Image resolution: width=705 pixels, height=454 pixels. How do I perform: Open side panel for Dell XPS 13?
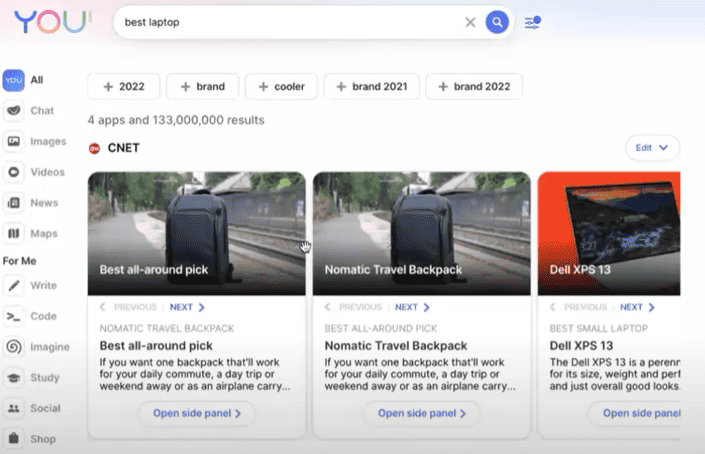[634, 413]
